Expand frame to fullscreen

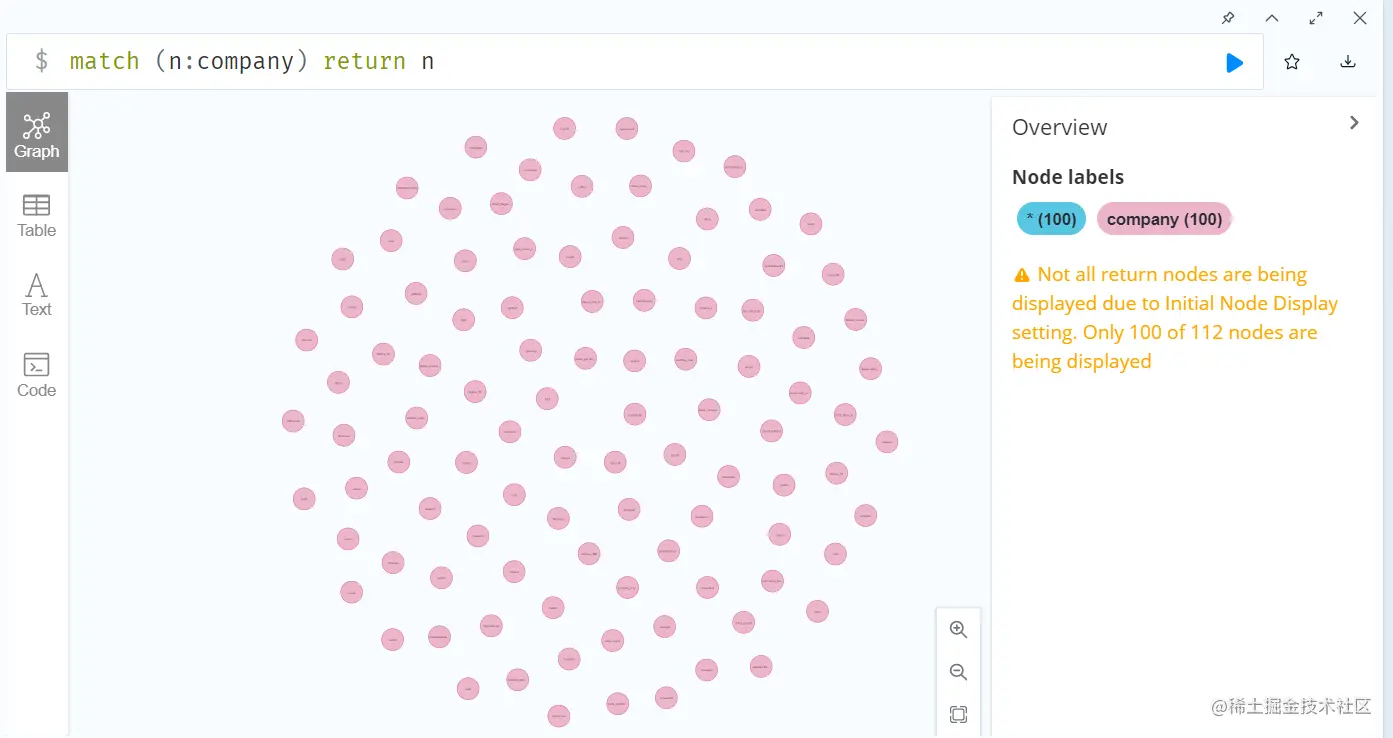point(1316,18)
